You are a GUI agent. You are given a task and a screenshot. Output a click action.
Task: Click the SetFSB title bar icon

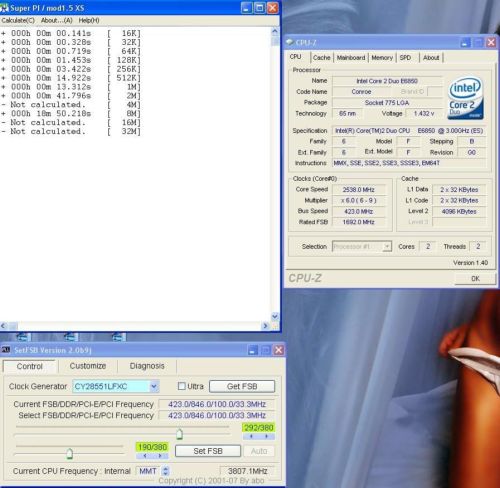[6, 350]
